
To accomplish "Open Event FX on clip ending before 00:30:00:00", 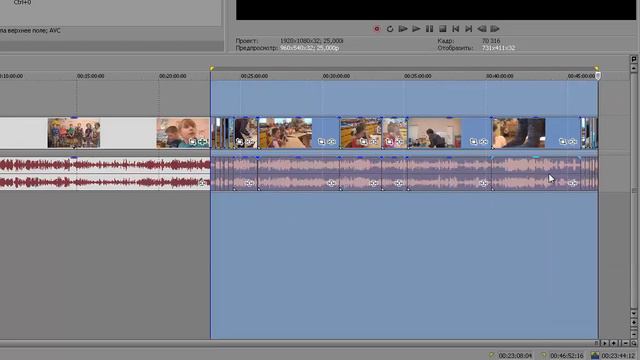I will [331, 142].
